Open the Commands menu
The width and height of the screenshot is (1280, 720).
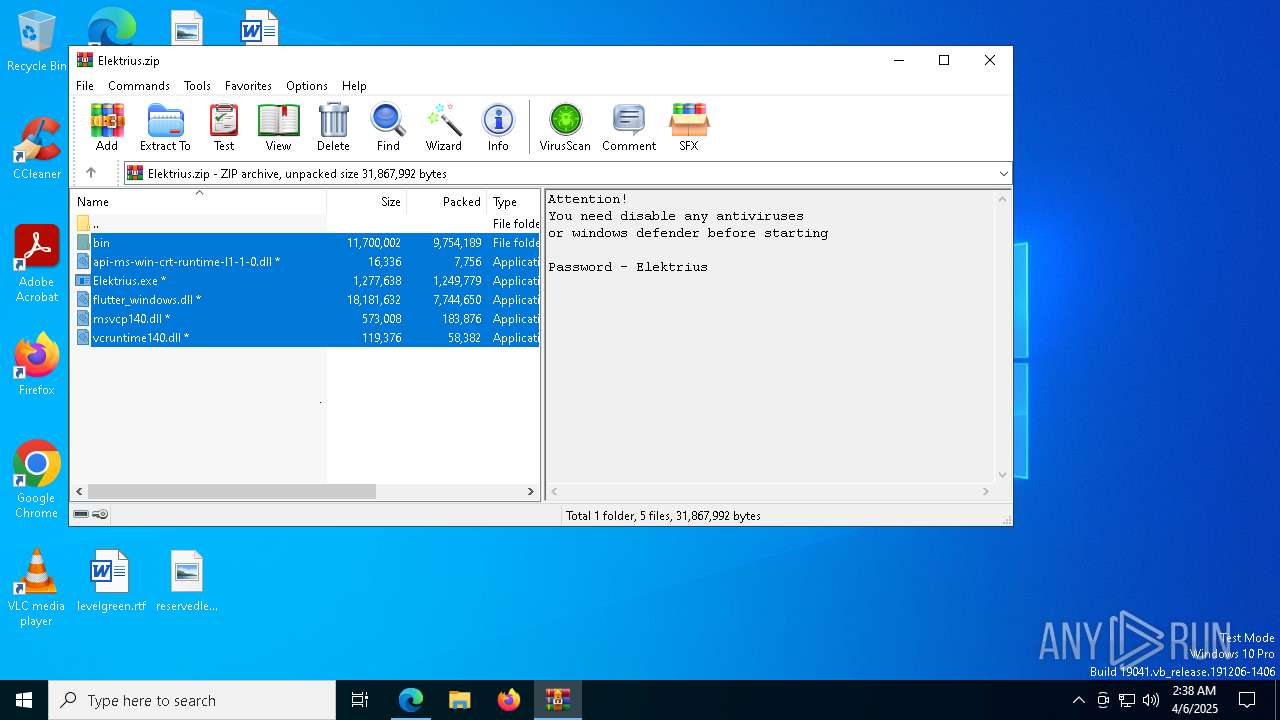[x=139, y=86]
